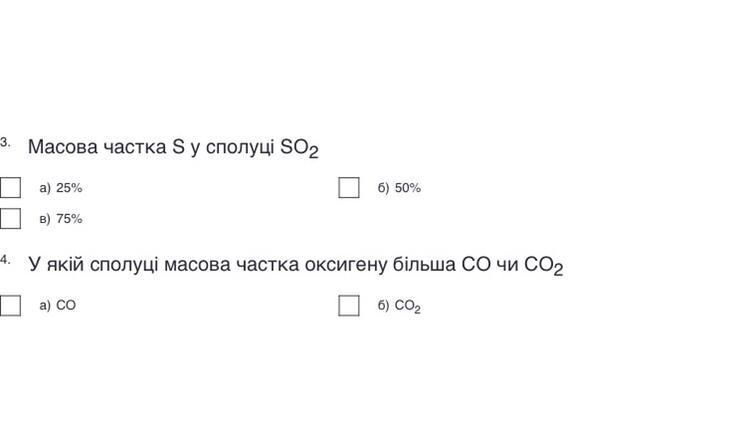Click the letter S in question 3

(178, 148)
